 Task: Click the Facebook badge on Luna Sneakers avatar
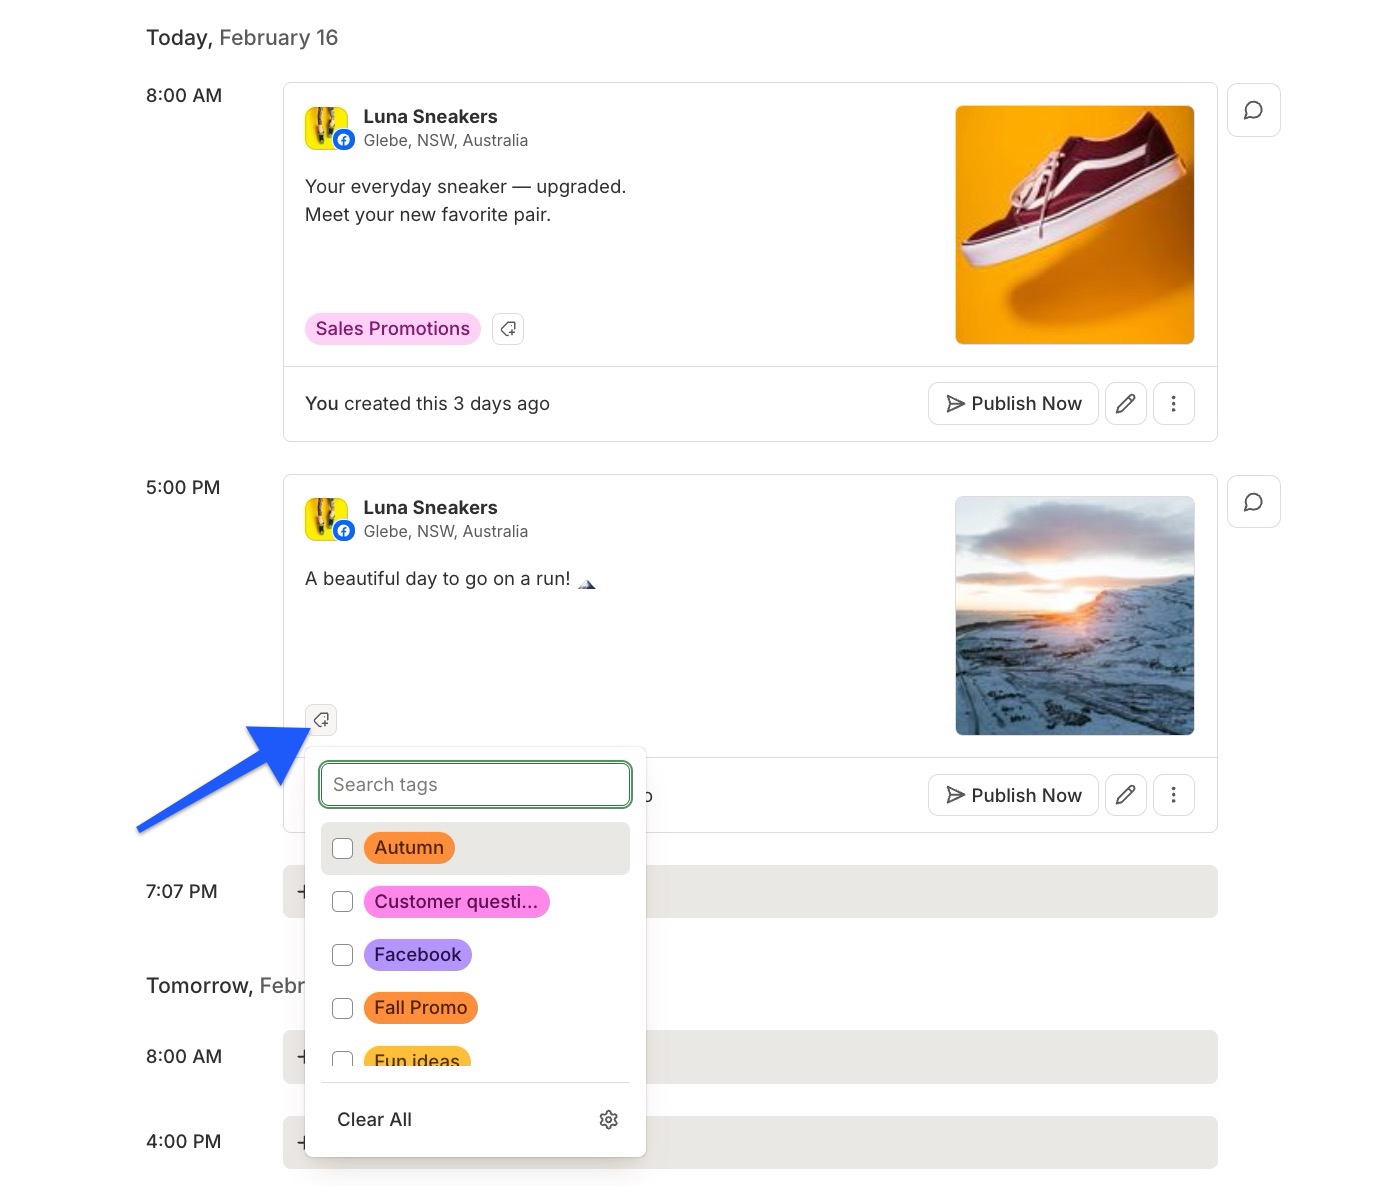pyautogui.click(x=344, y=140)
